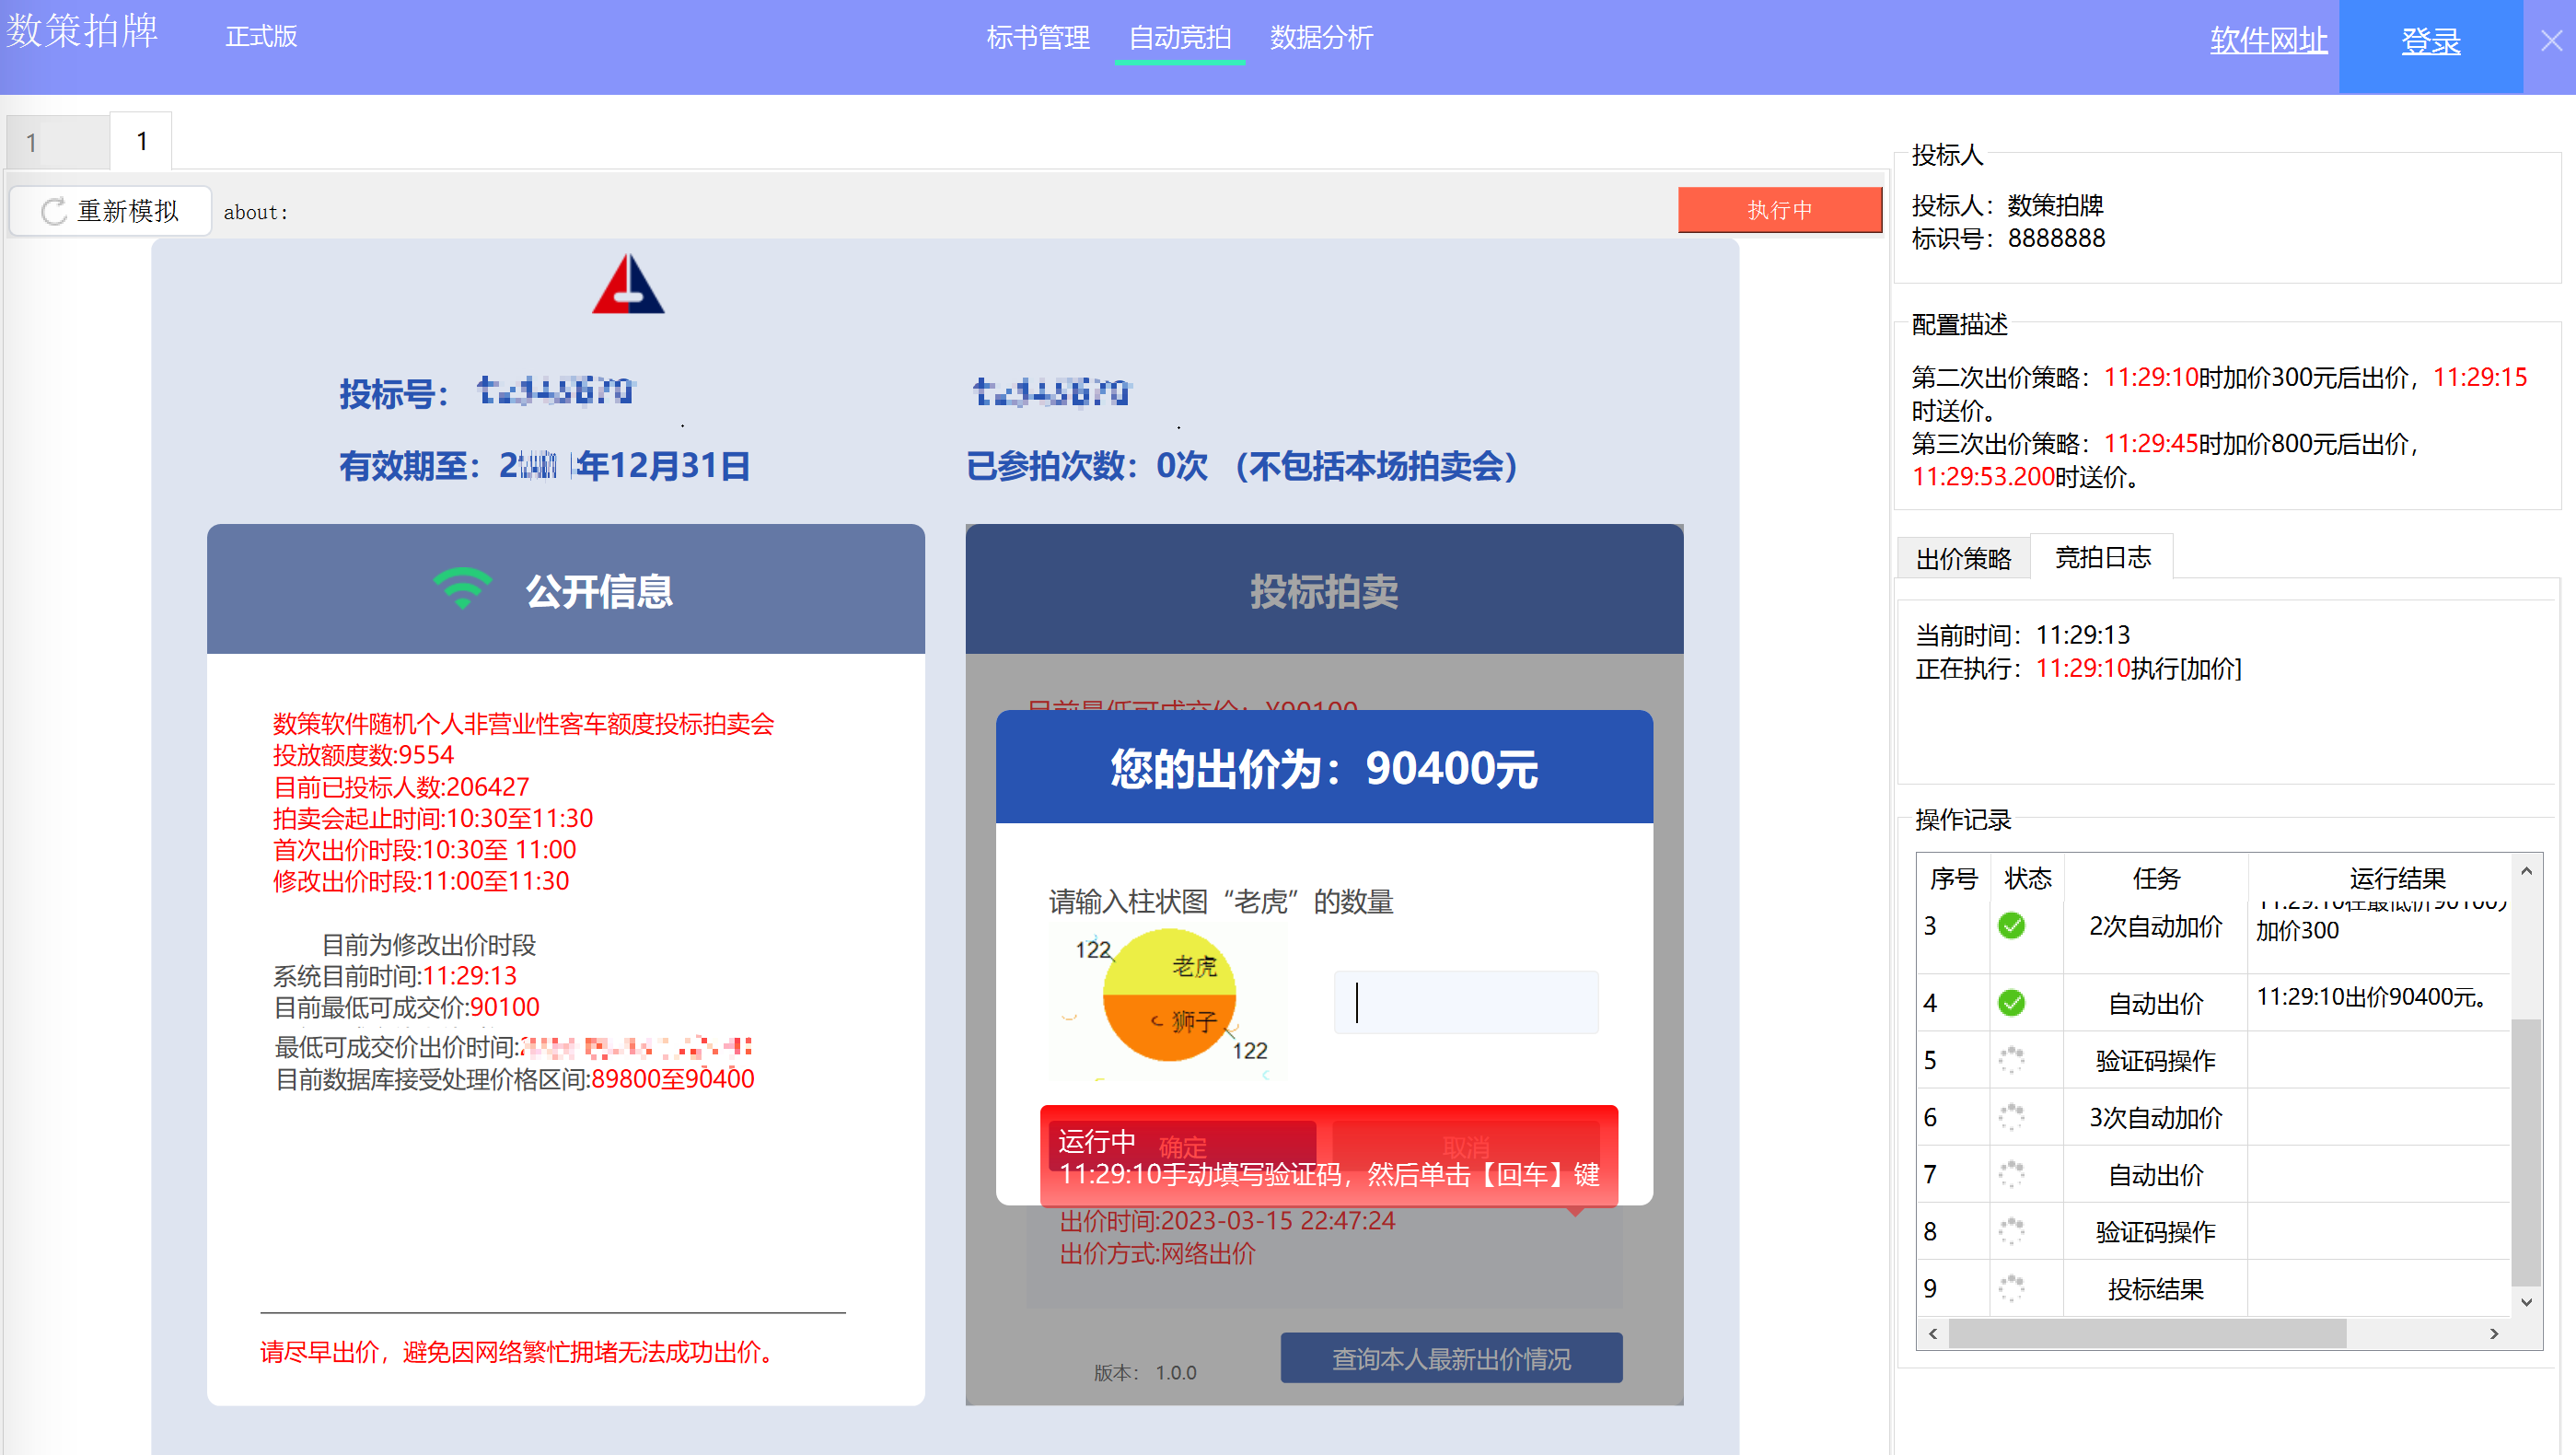The image size is (2576, 1455).
Task: Click the red-blue sailboat logo
Action: 628,284
